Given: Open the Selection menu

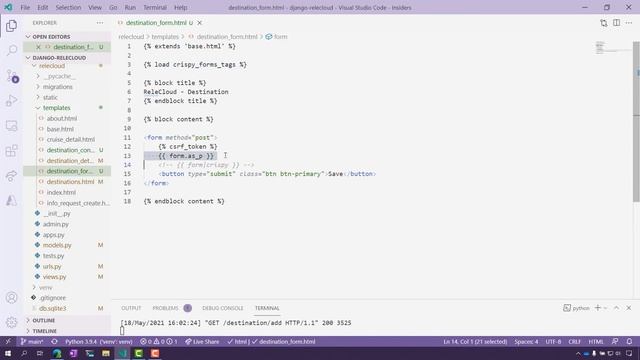Looking at the screenshot, I should click(68, 7).
